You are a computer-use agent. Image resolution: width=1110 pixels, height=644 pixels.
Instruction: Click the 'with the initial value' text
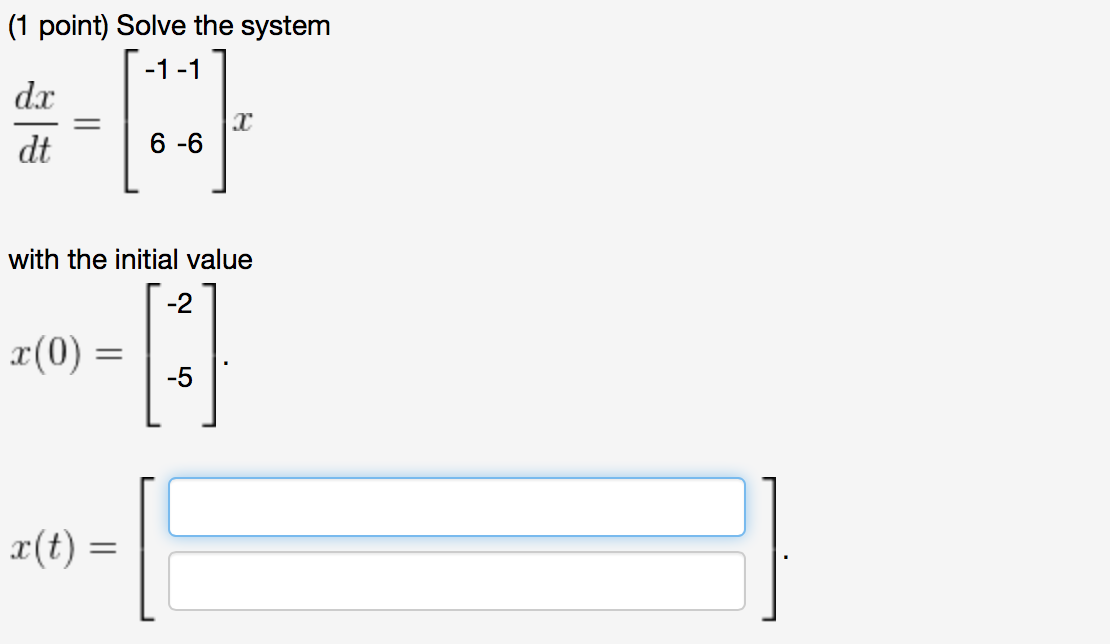point(130,260)
